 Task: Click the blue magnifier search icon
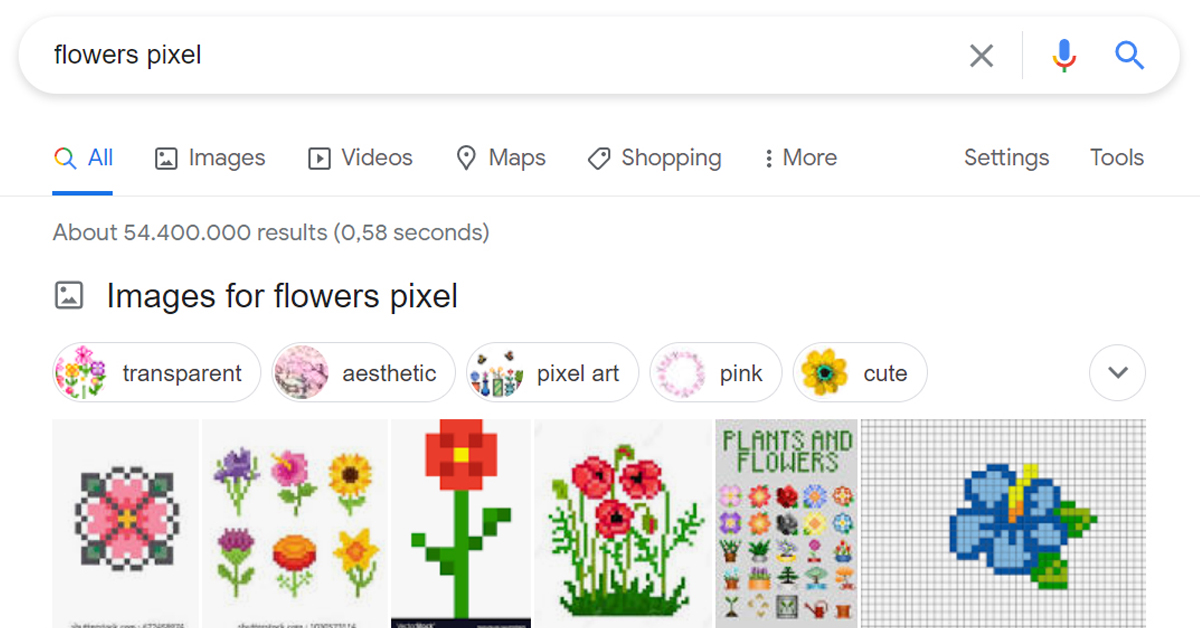click(x=1129, y=55)
